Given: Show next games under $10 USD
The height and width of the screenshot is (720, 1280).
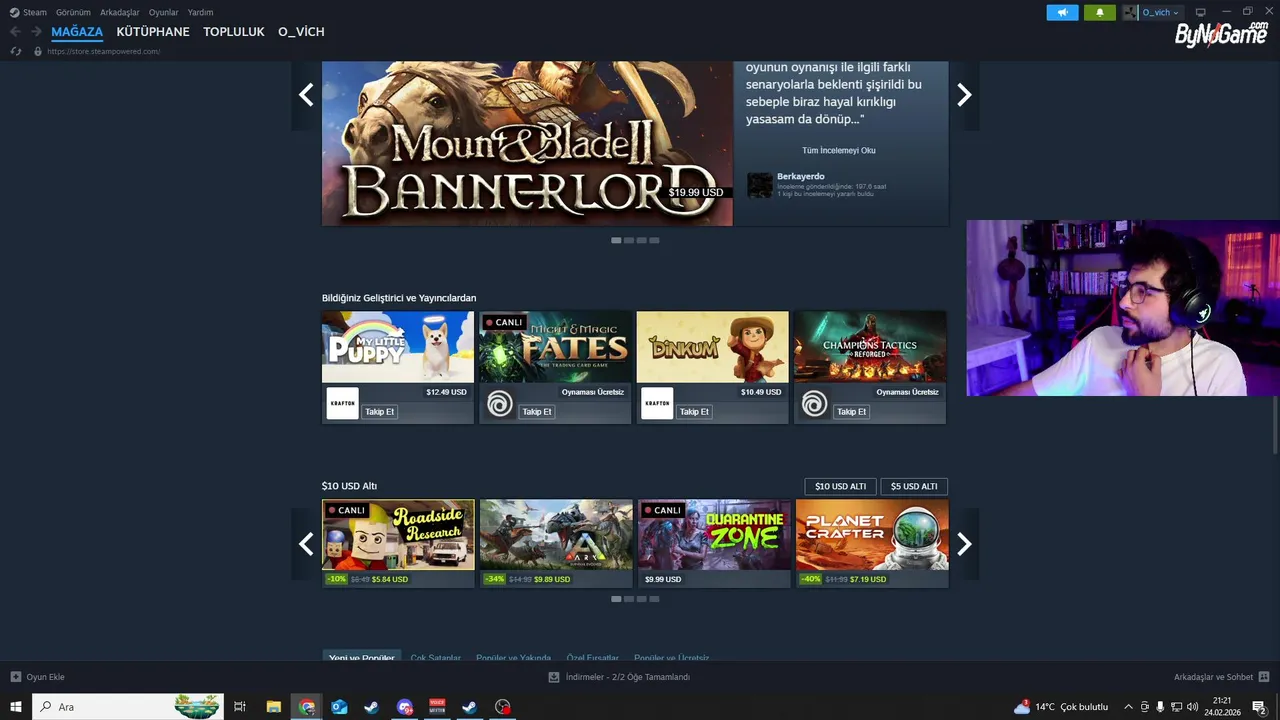Looking at the screenshot, I should (964, 544).
